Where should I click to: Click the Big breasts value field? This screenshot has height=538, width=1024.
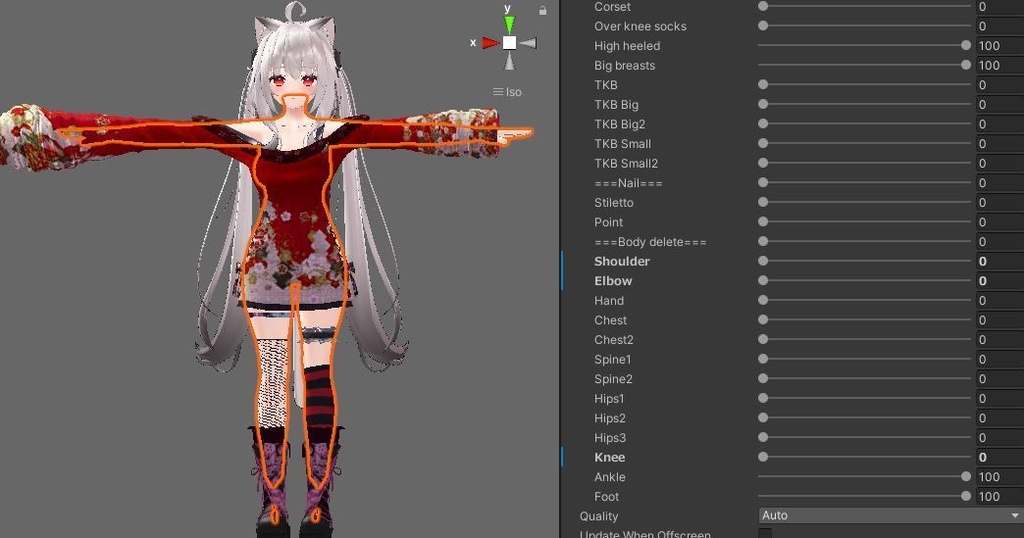(x=1000, y=65)
